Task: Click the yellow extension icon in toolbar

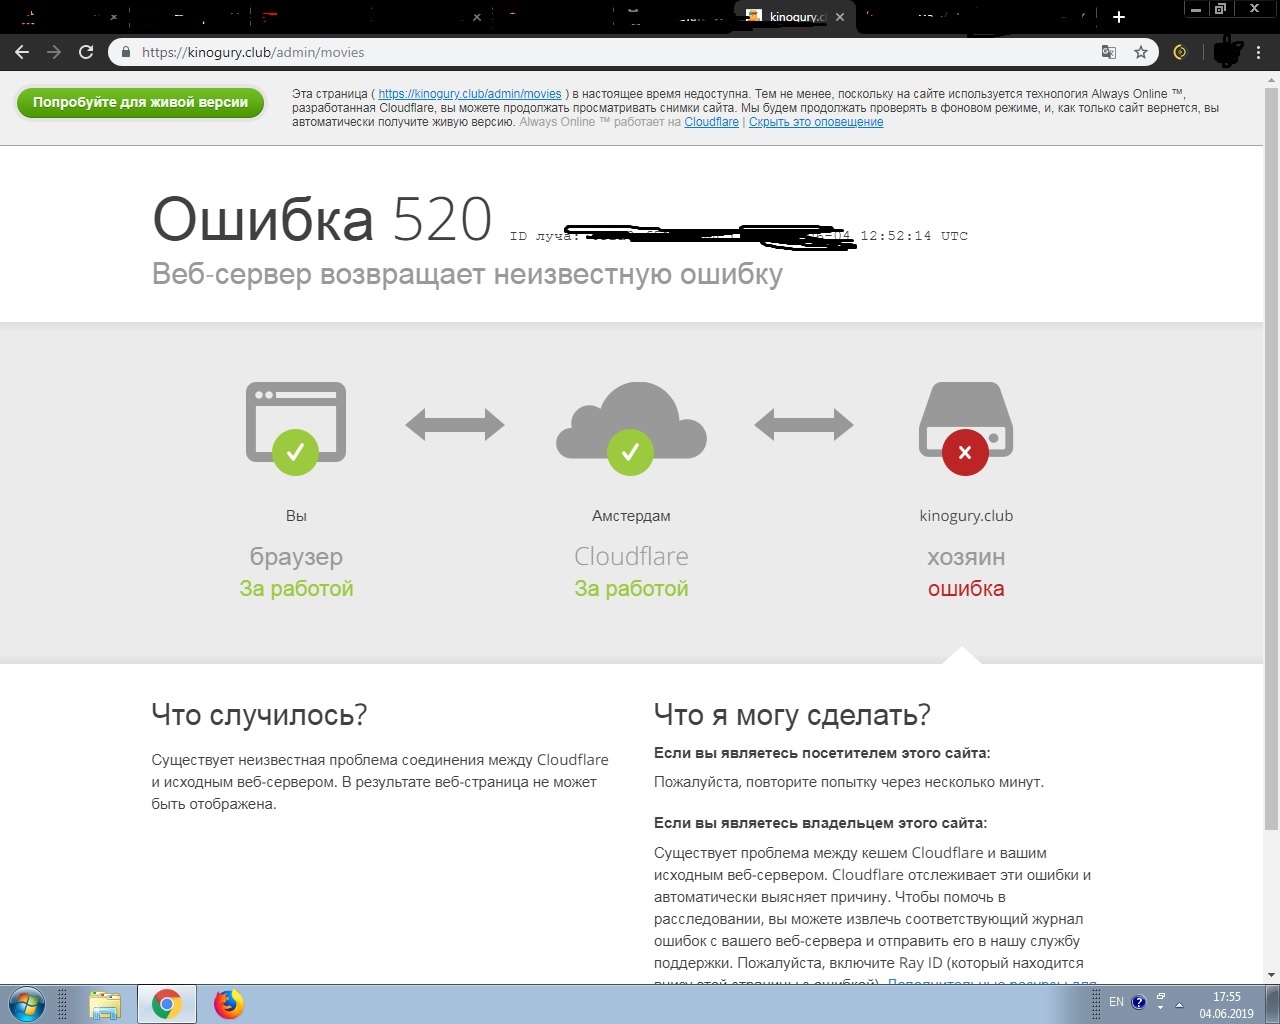Action: [x=1180, y=52]
